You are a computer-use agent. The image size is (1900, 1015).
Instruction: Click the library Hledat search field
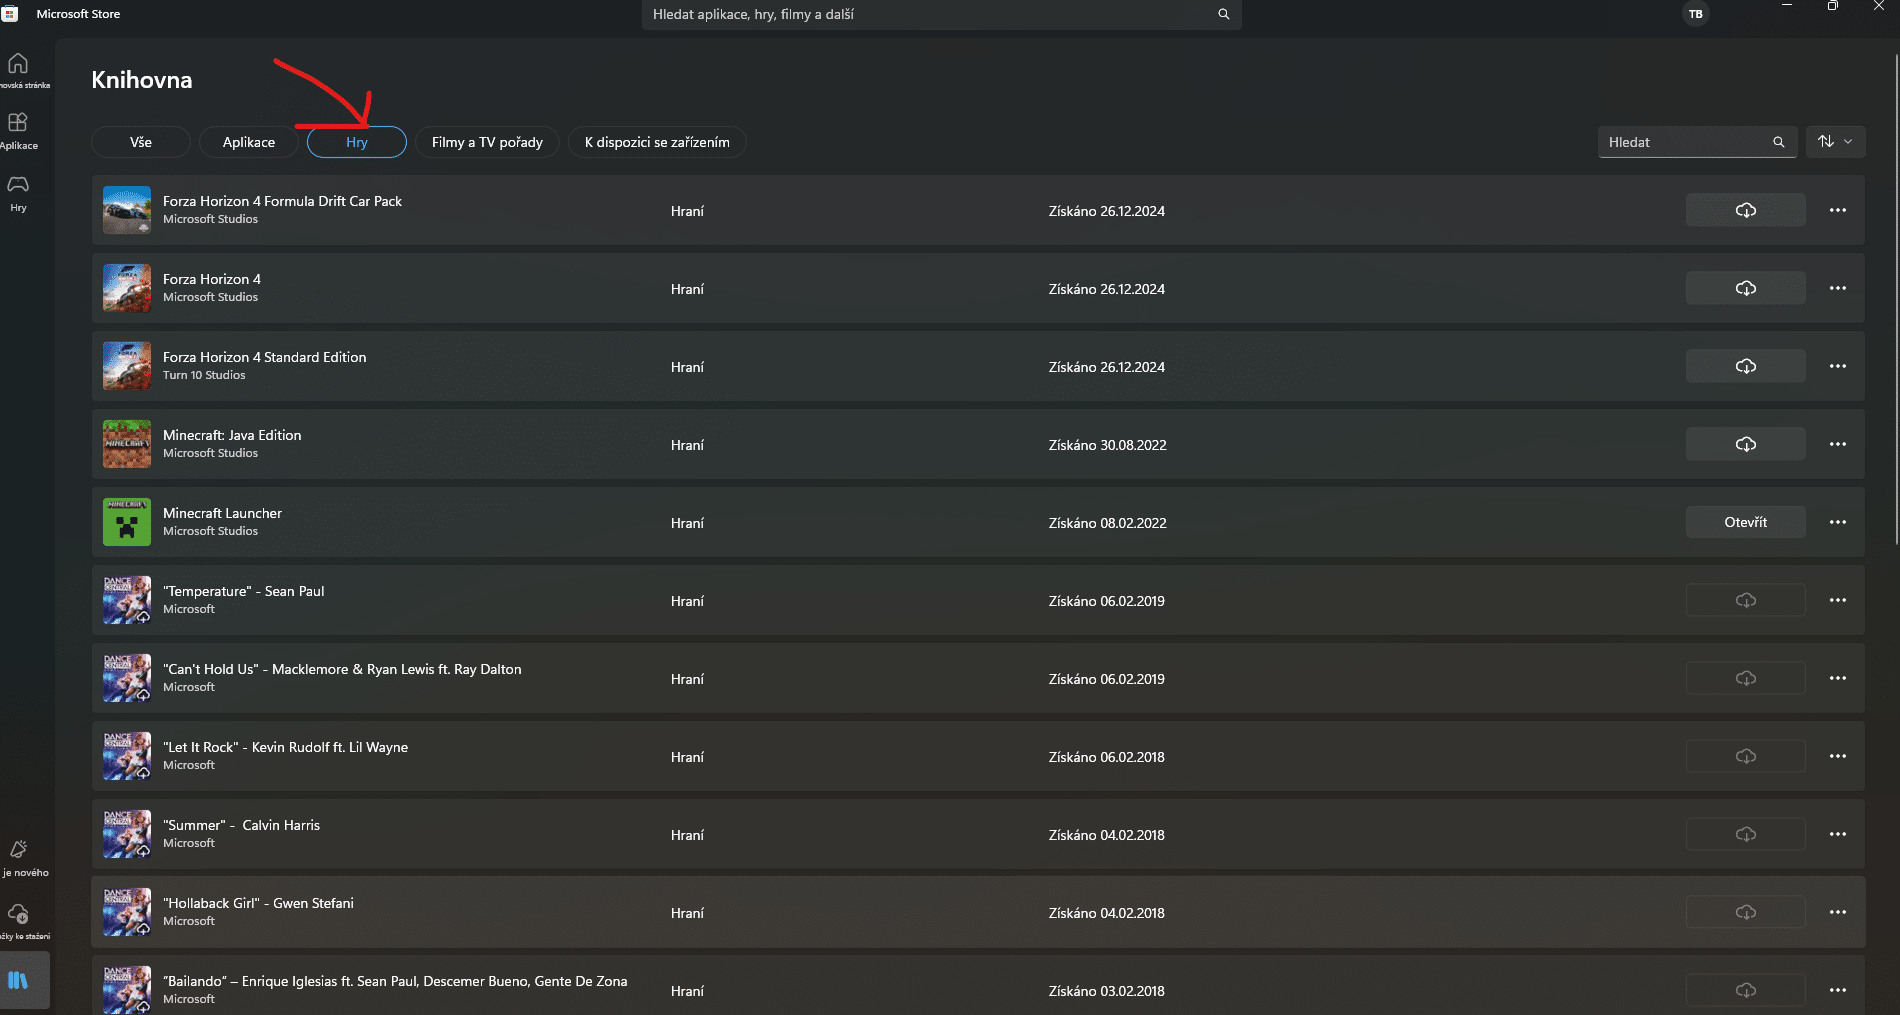1685,142
